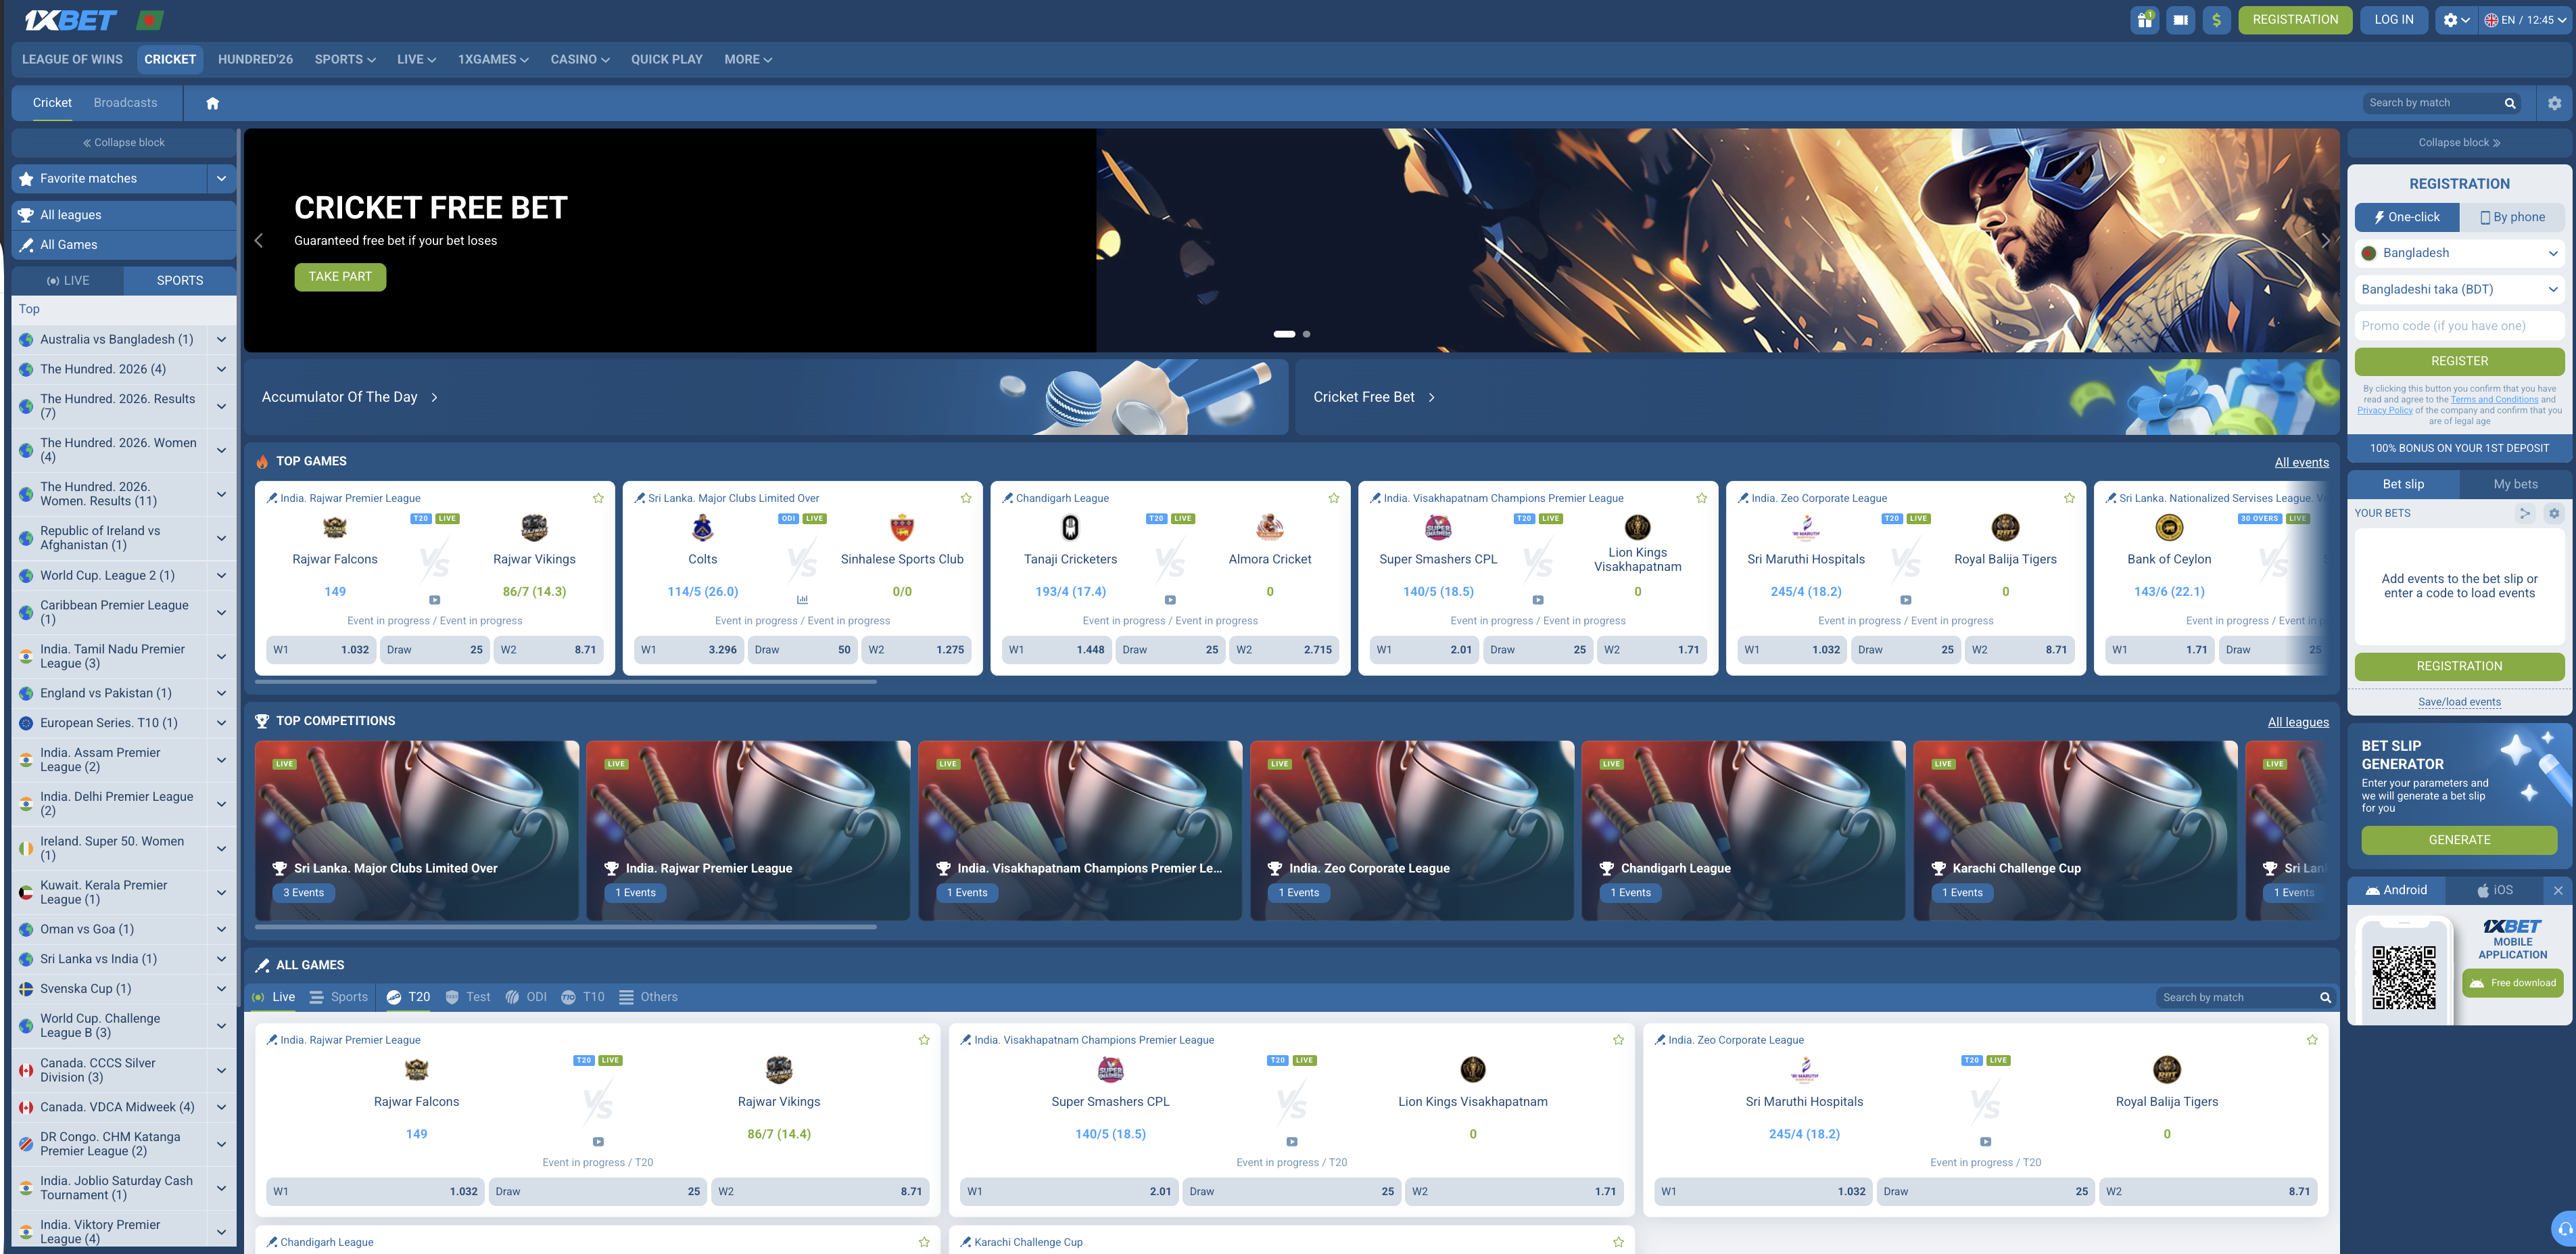This screenshot has width=2576, height=1254.
Task: Click the support chat headset icon
Action: (x=2563, y=1229)
